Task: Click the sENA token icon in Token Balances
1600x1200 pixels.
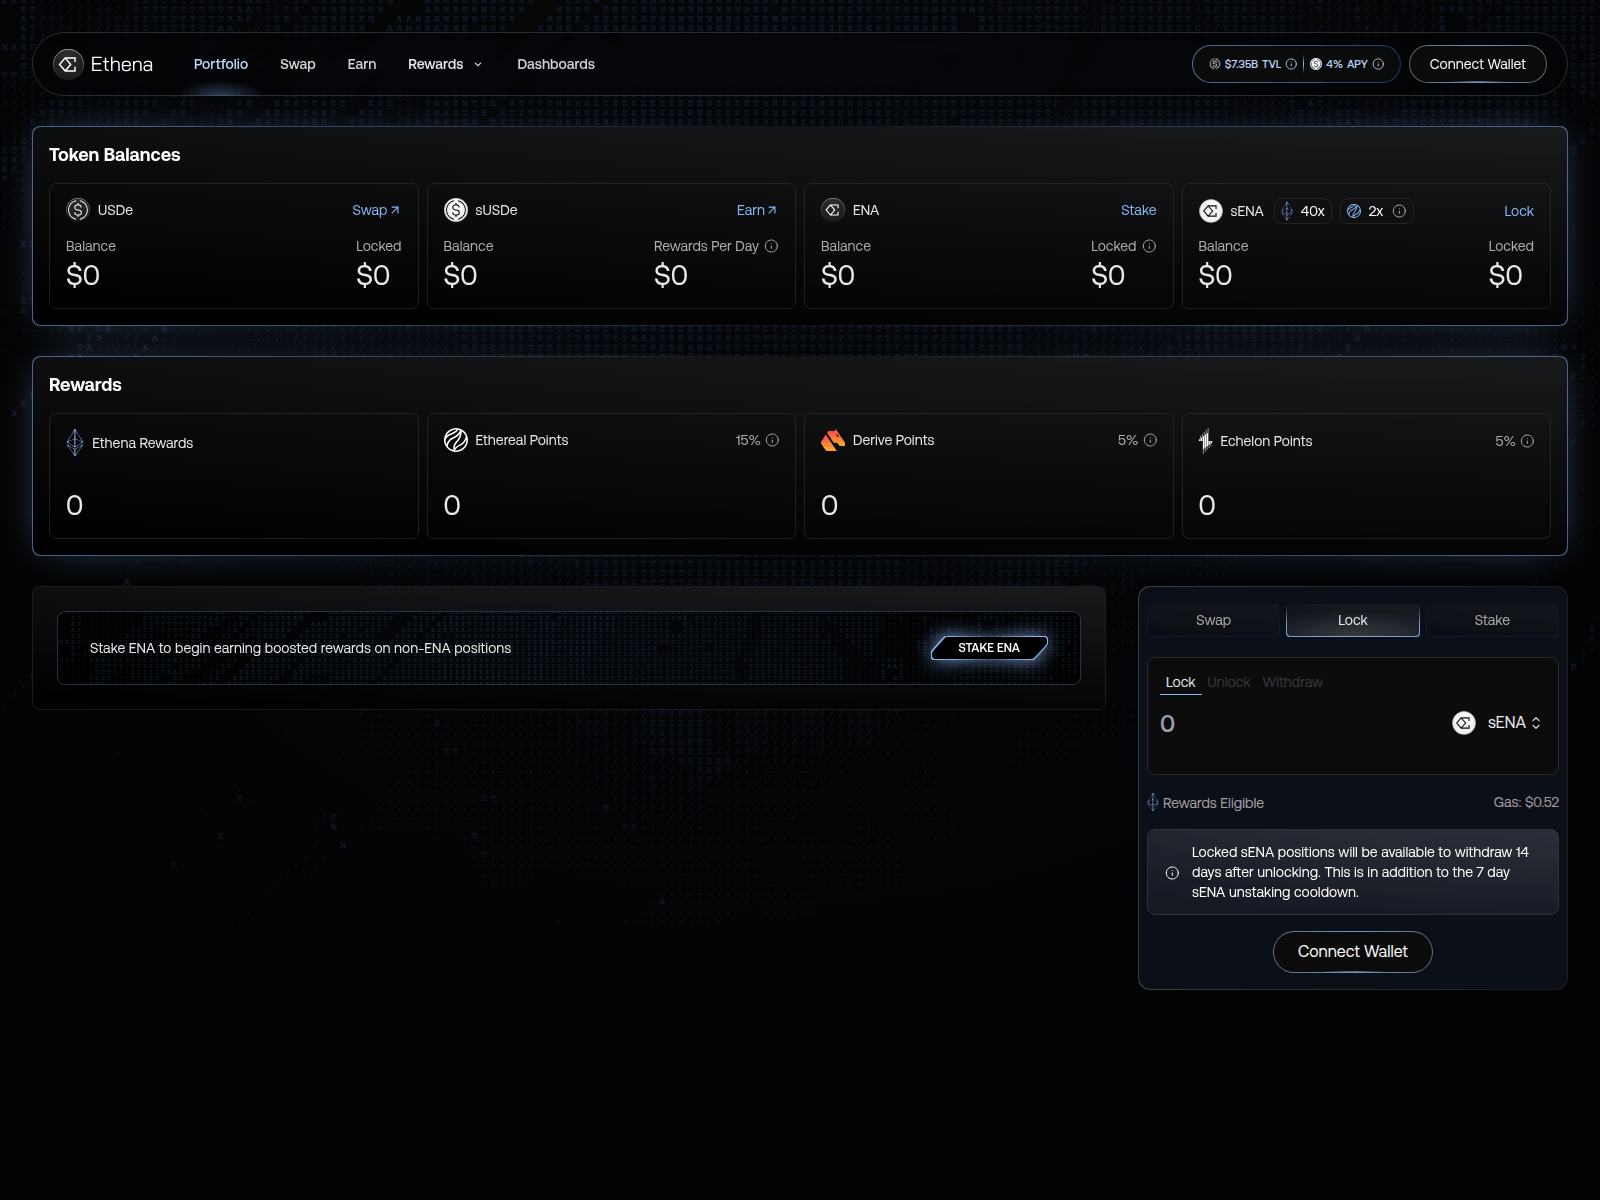Action: [x=1211, y=211]
